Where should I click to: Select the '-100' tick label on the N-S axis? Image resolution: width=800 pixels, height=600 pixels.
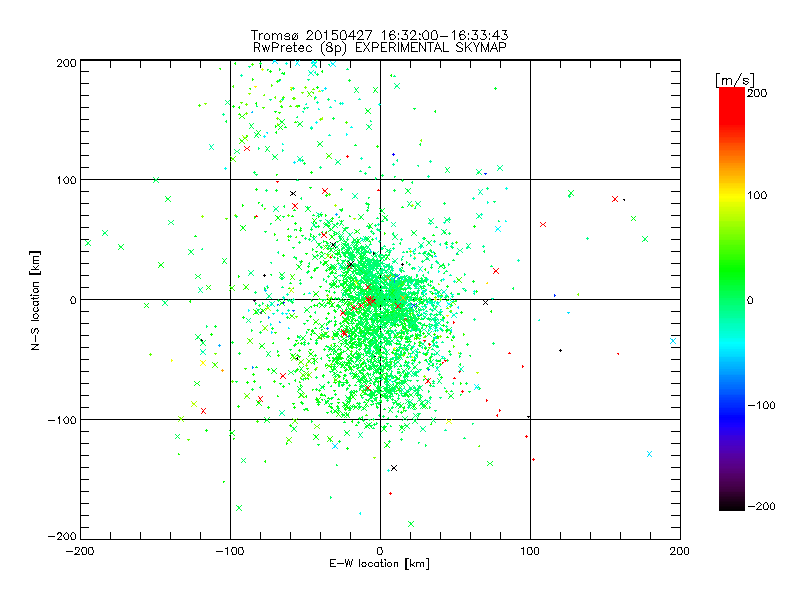point(62,420)
